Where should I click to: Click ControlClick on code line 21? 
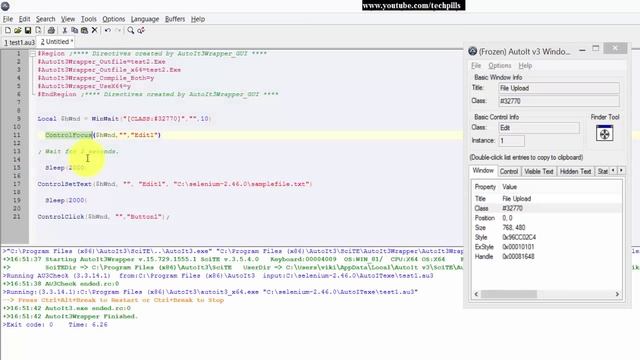[x=61, y=217]
